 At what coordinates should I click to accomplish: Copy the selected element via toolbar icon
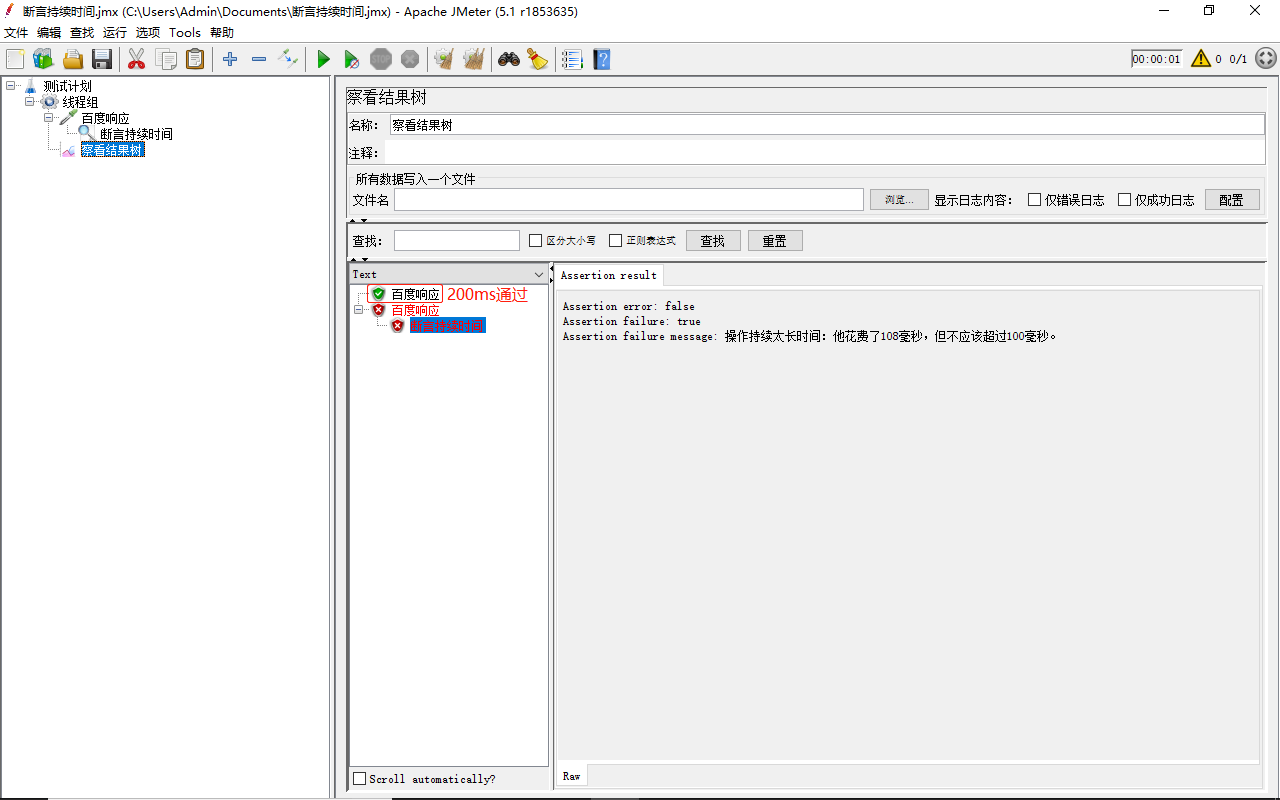click(166, 59)
